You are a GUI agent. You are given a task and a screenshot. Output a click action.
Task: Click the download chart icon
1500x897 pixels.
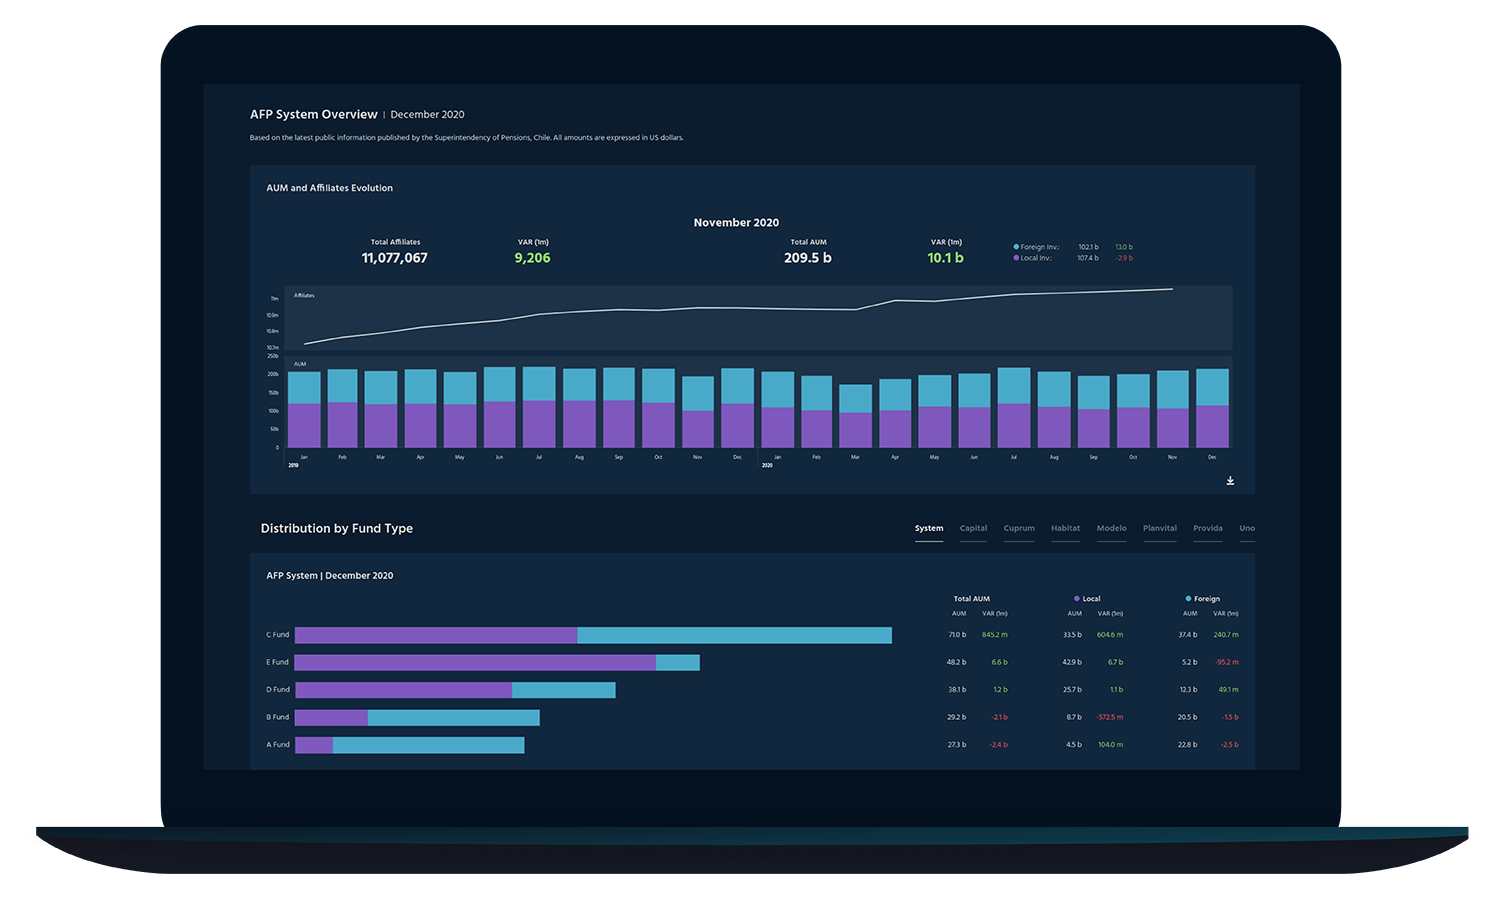tap(1230, 481)
